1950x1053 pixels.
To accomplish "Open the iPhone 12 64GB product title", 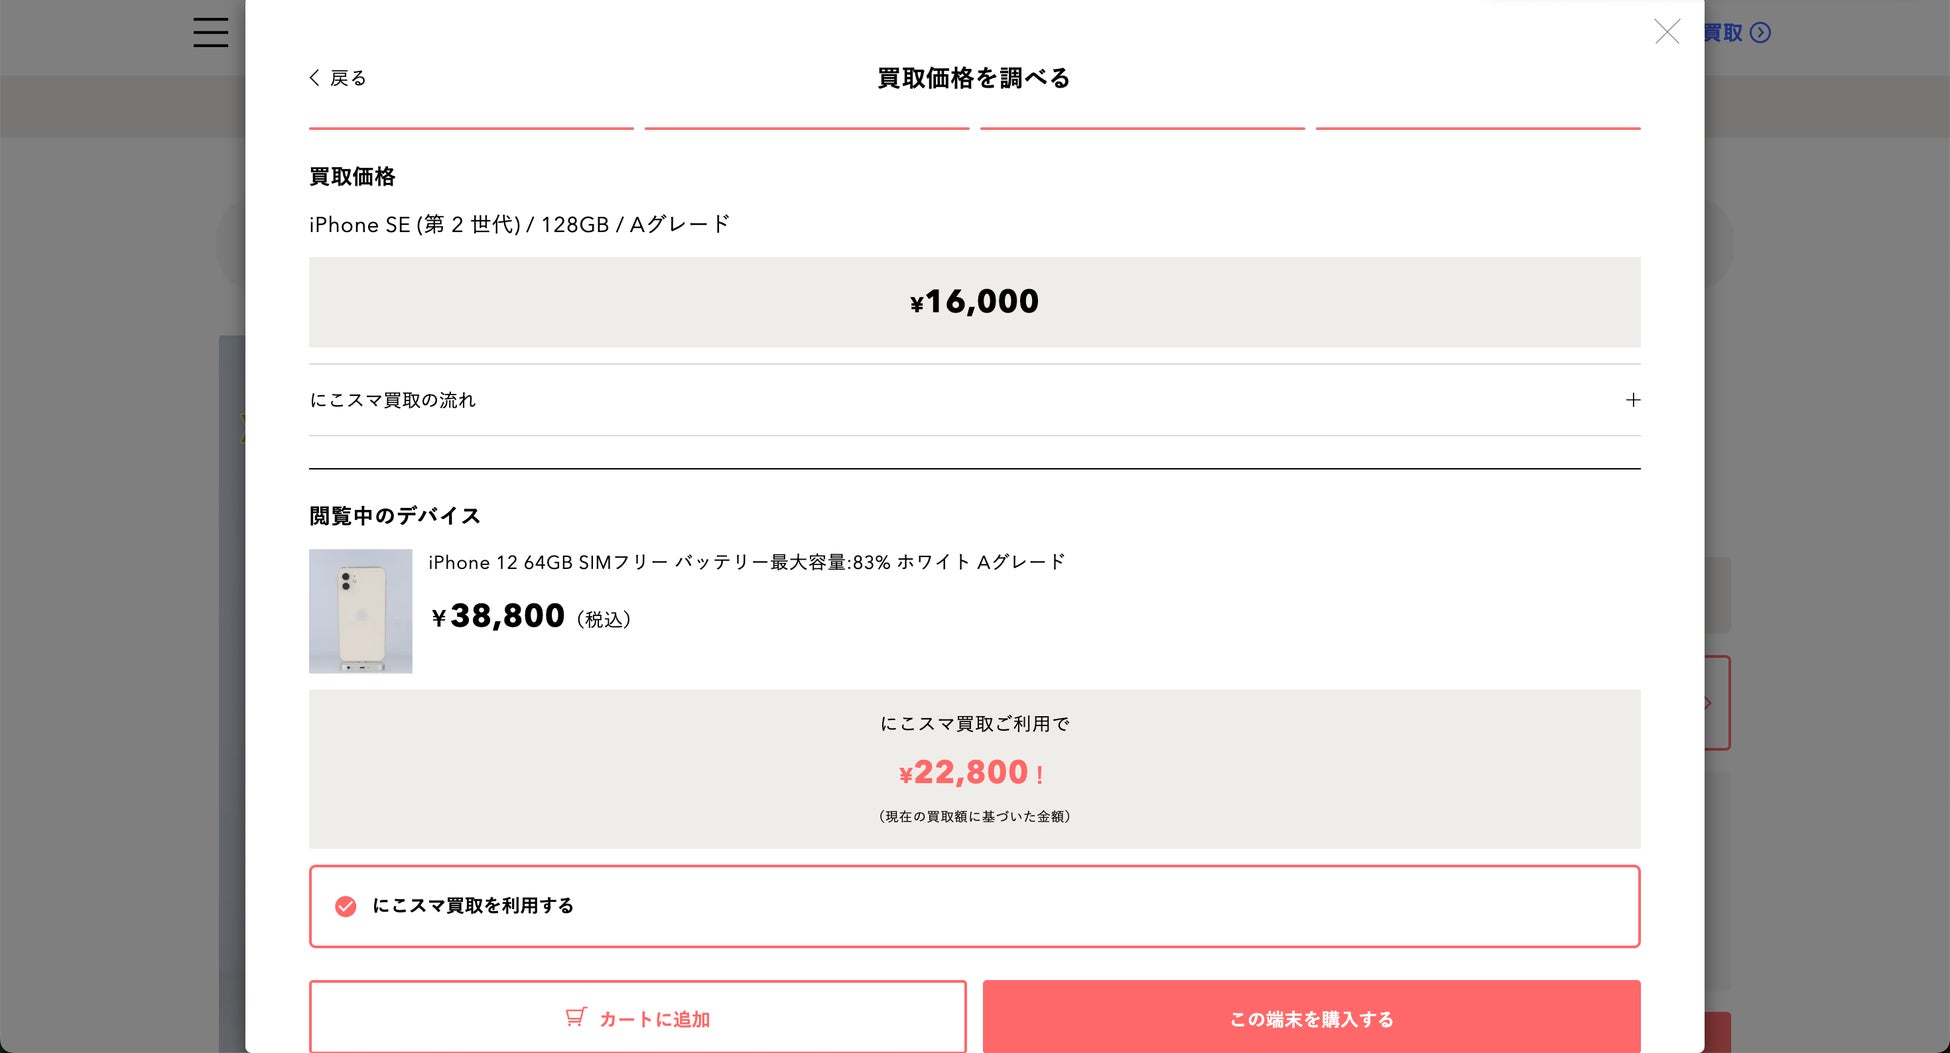I will point(746,562).
